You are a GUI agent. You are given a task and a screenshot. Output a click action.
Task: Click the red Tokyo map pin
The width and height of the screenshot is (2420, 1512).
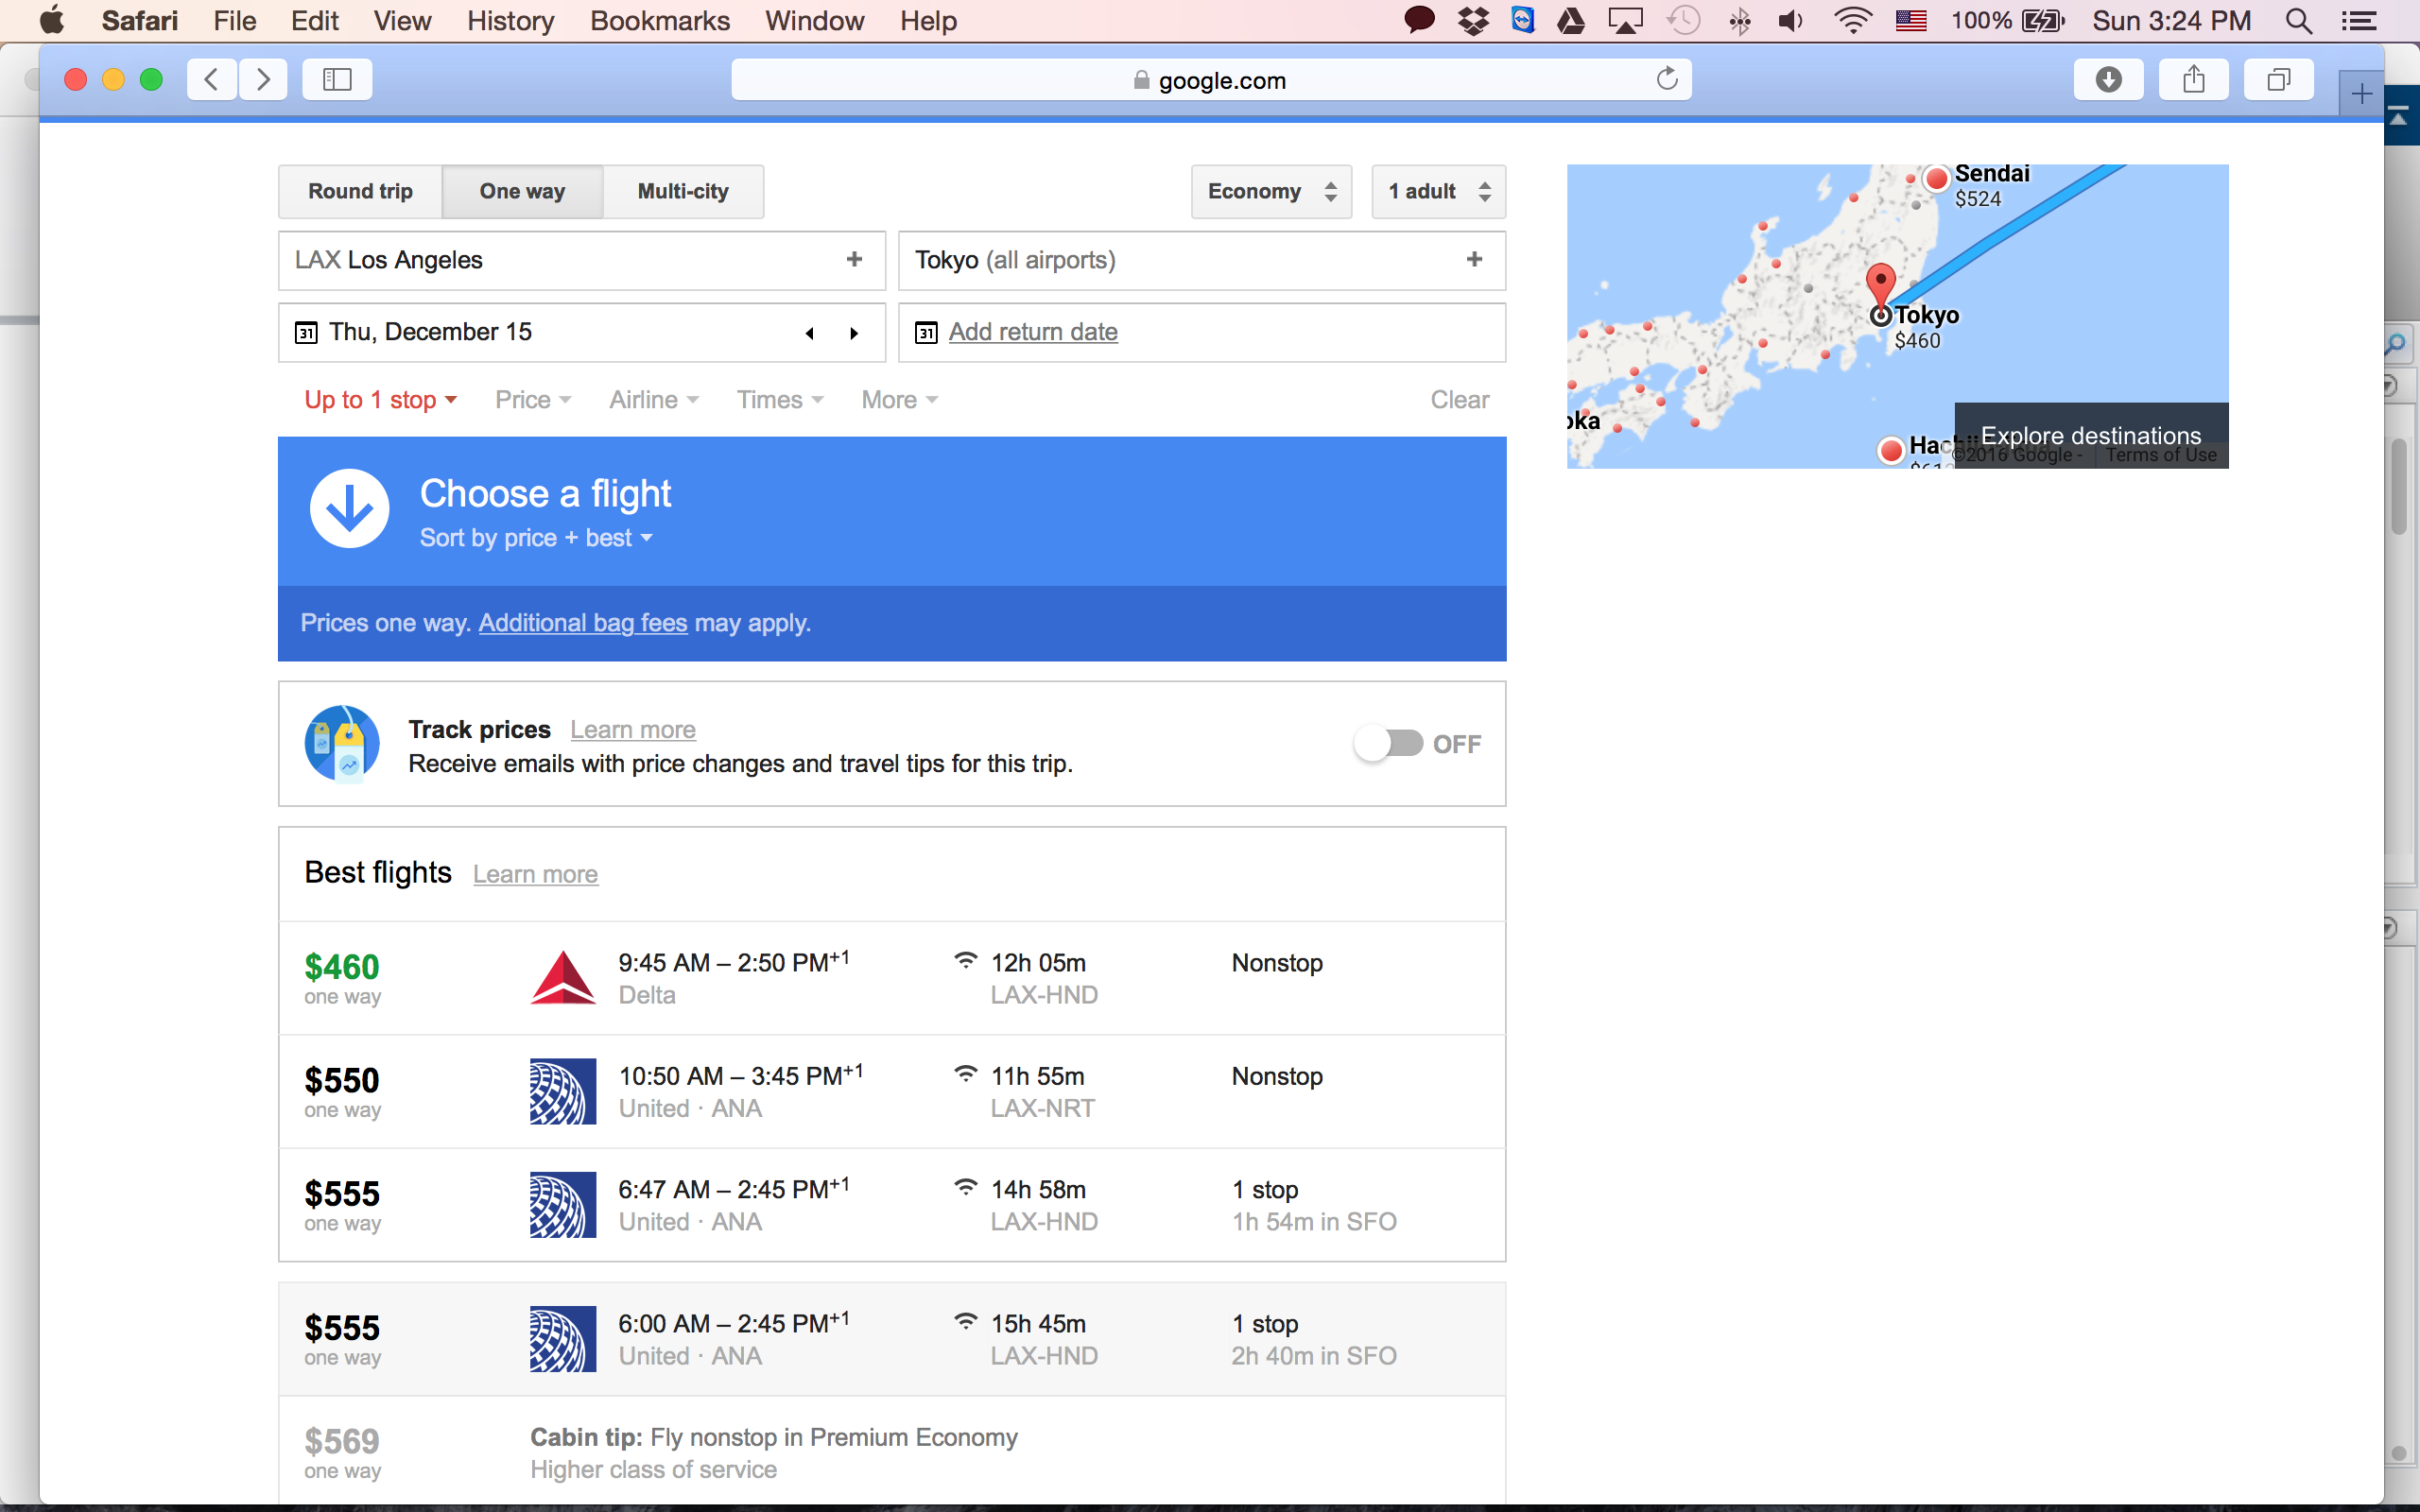tap(1881, 287)
